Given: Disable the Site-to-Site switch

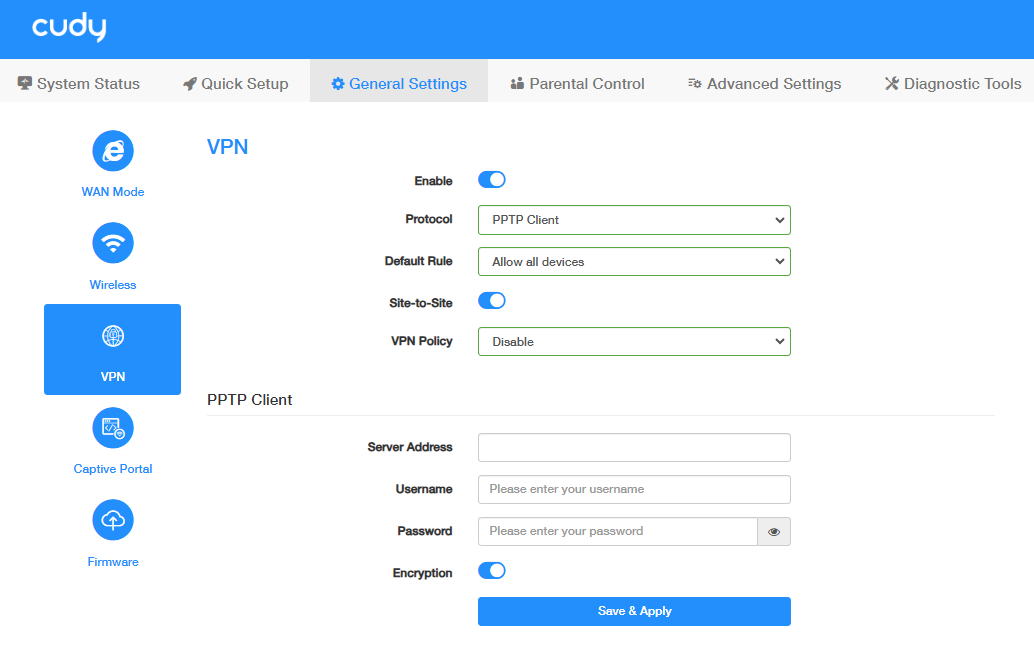Looking at the screenshot, I should (492, 300).
